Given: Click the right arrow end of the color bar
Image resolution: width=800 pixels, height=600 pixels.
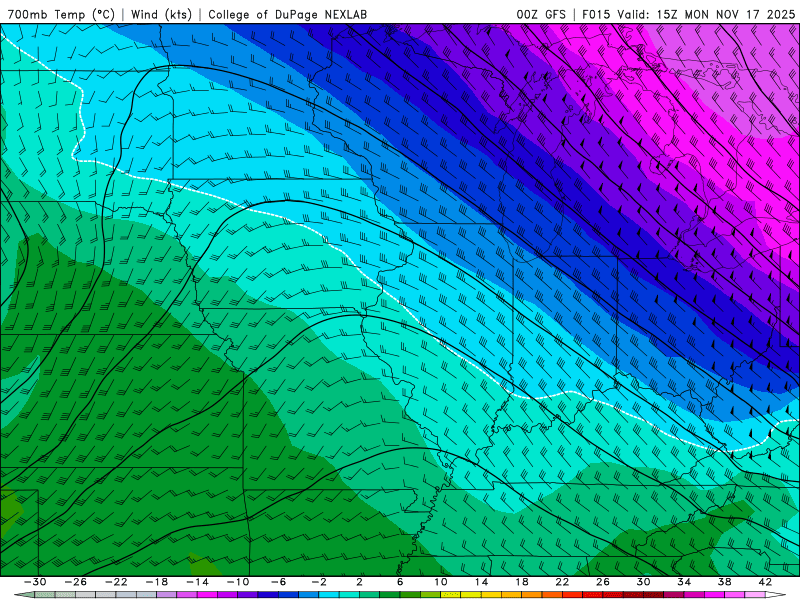Looking at the screenshot, I should point(776,595).
